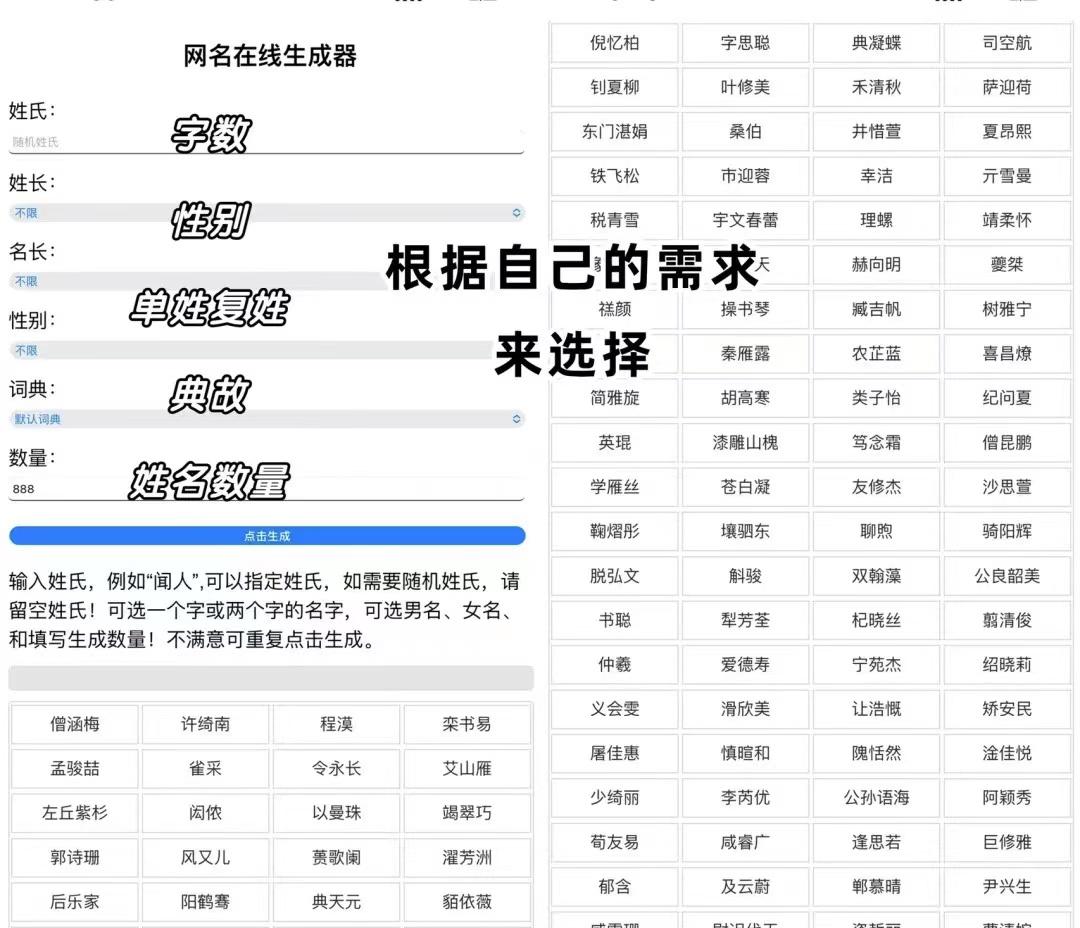Select the name 靖柔怀
Viewport: 1080px width, 928px height.
point(1007,220)
